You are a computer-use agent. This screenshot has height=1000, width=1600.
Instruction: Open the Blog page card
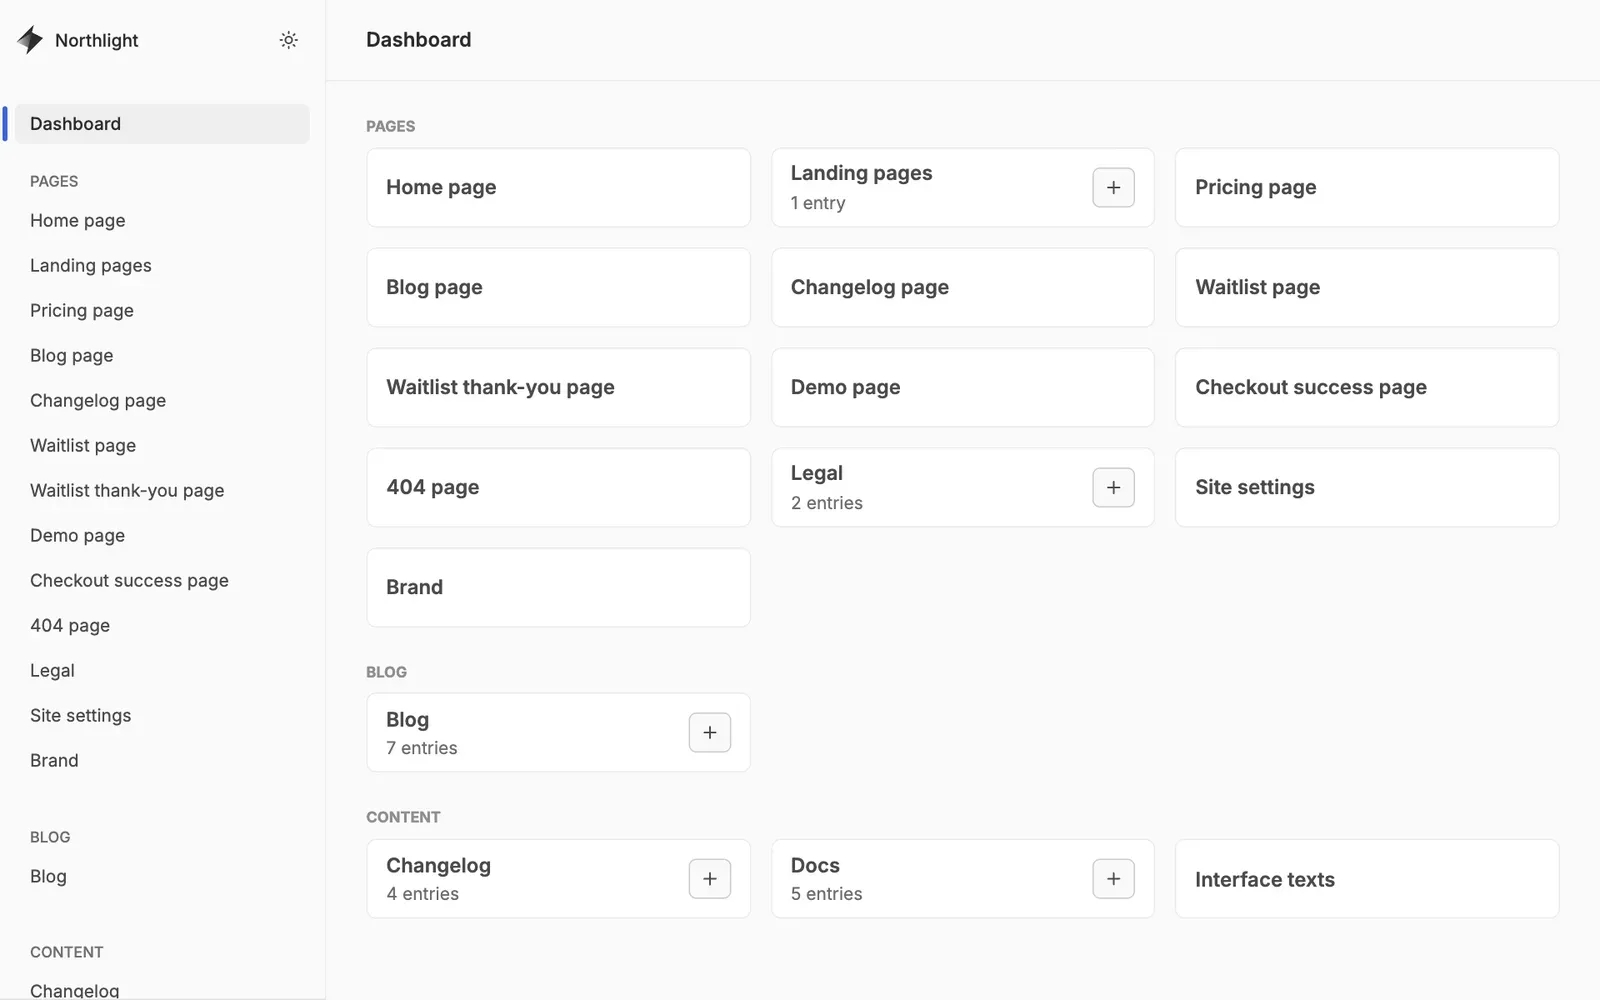(x=558, y=288)
